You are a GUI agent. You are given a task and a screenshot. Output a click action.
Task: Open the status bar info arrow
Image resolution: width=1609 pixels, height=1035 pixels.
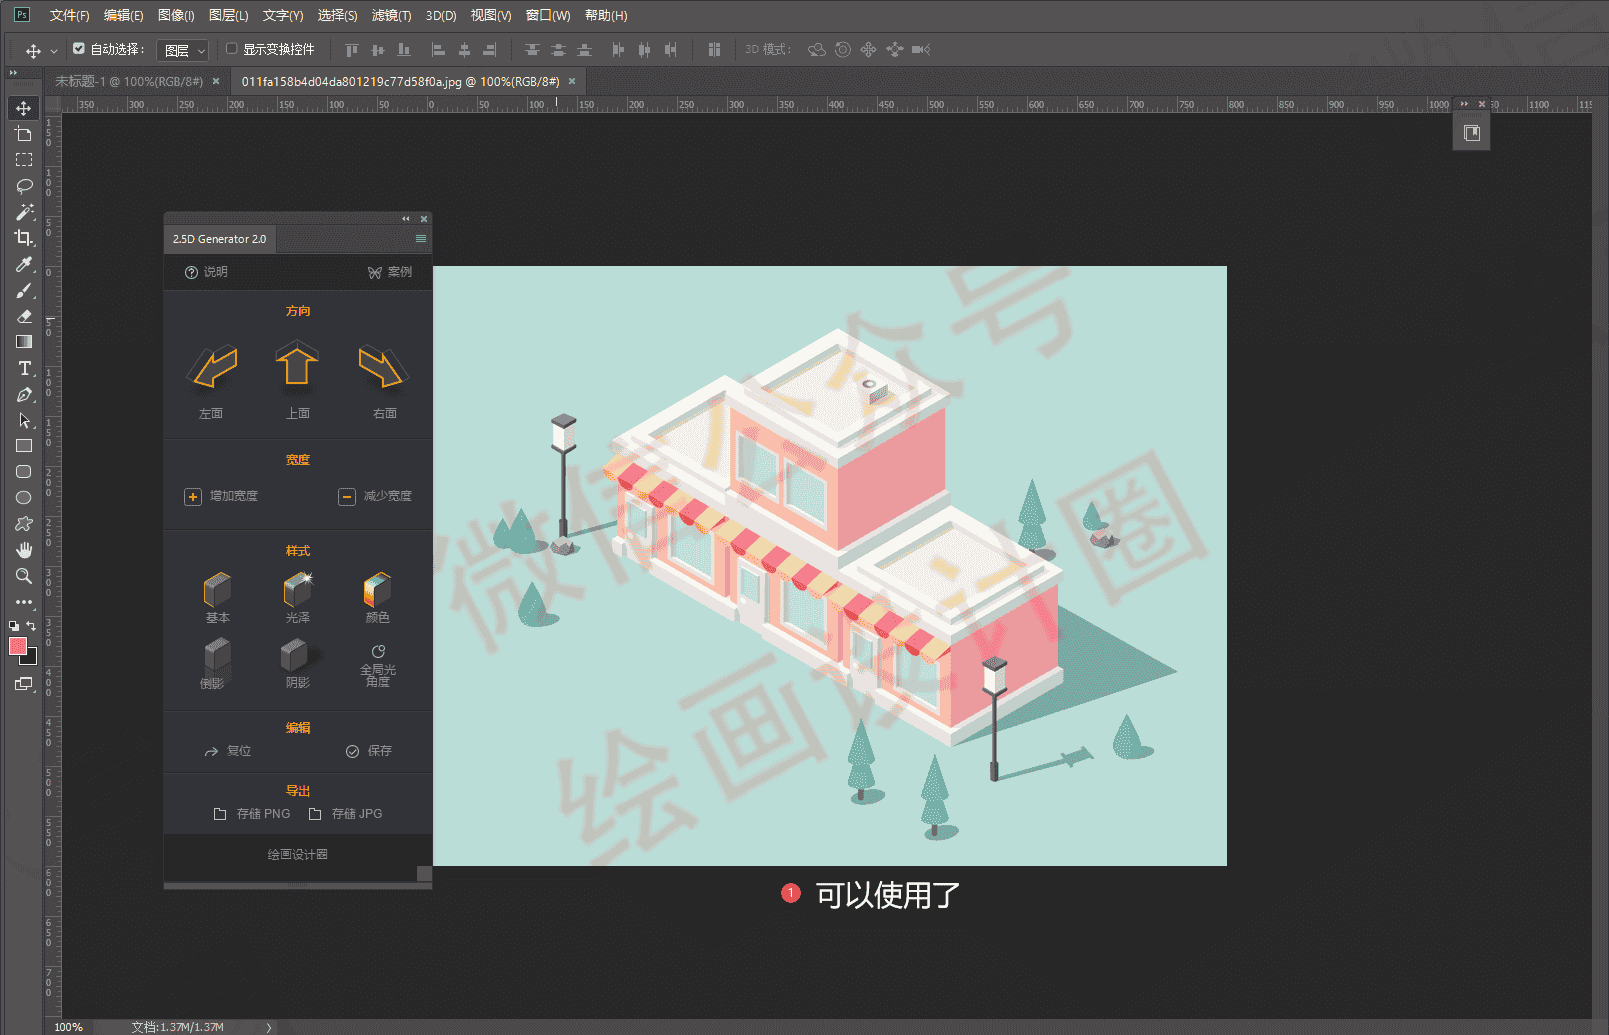268,1027
